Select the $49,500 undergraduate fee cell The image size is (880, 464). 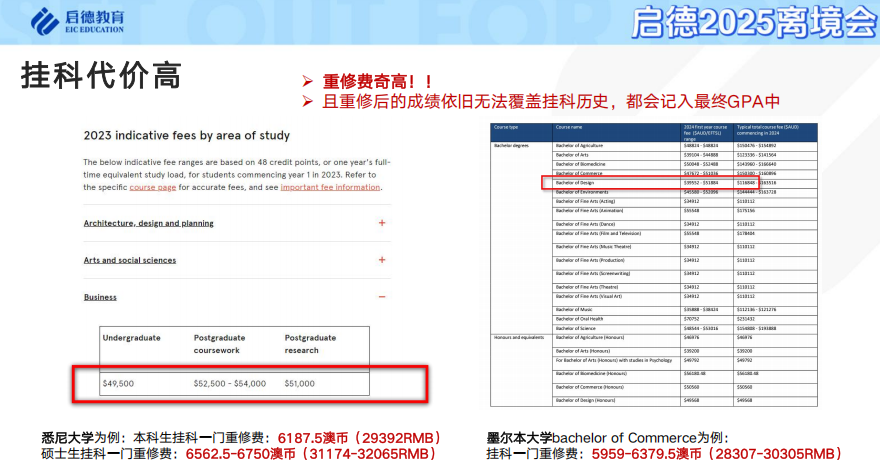tap(118, 384)
